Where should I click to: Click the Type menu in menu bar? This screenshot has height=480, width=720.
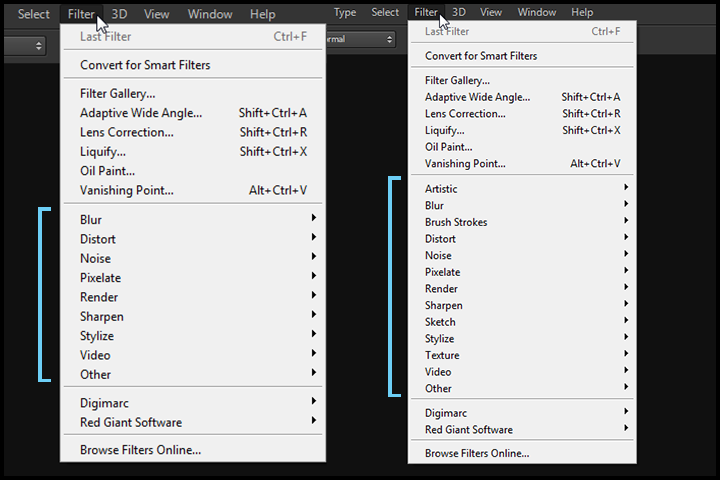pyautogui.click(x=345, y=12)
